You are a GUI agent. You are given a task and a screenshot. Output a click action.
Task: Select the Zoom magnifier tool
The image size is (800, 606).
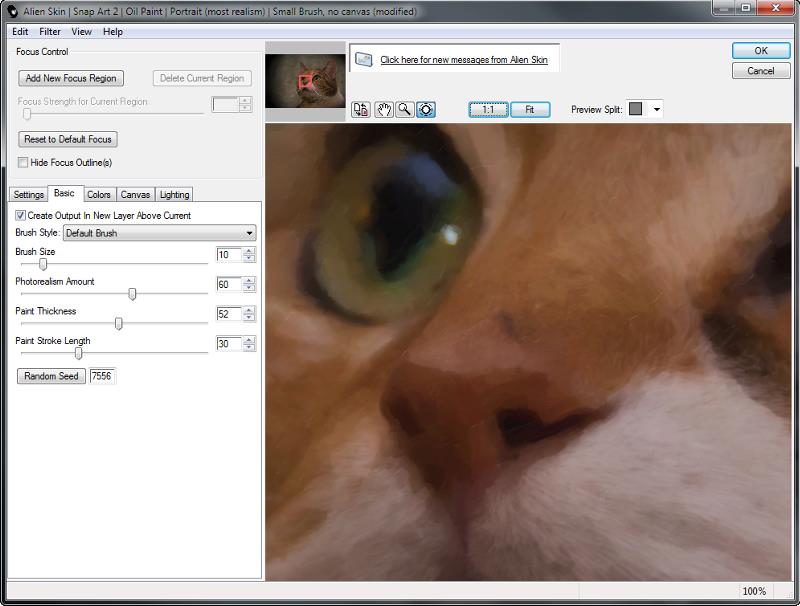pos(405,110)
